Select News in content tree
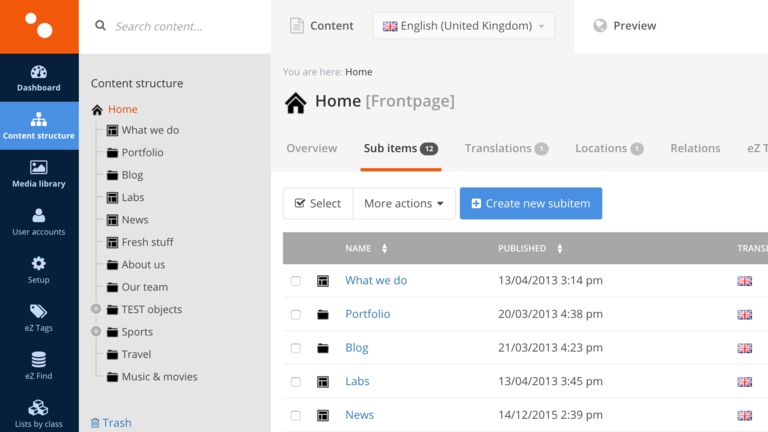 tap(135, 219)
